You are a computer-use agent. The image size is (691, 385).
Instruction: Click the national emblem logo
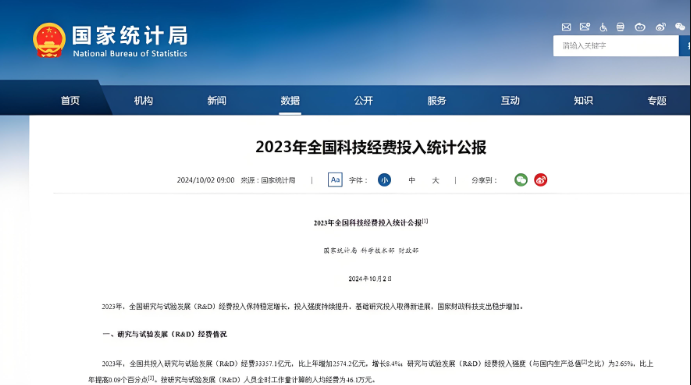(x=49, y=40)
